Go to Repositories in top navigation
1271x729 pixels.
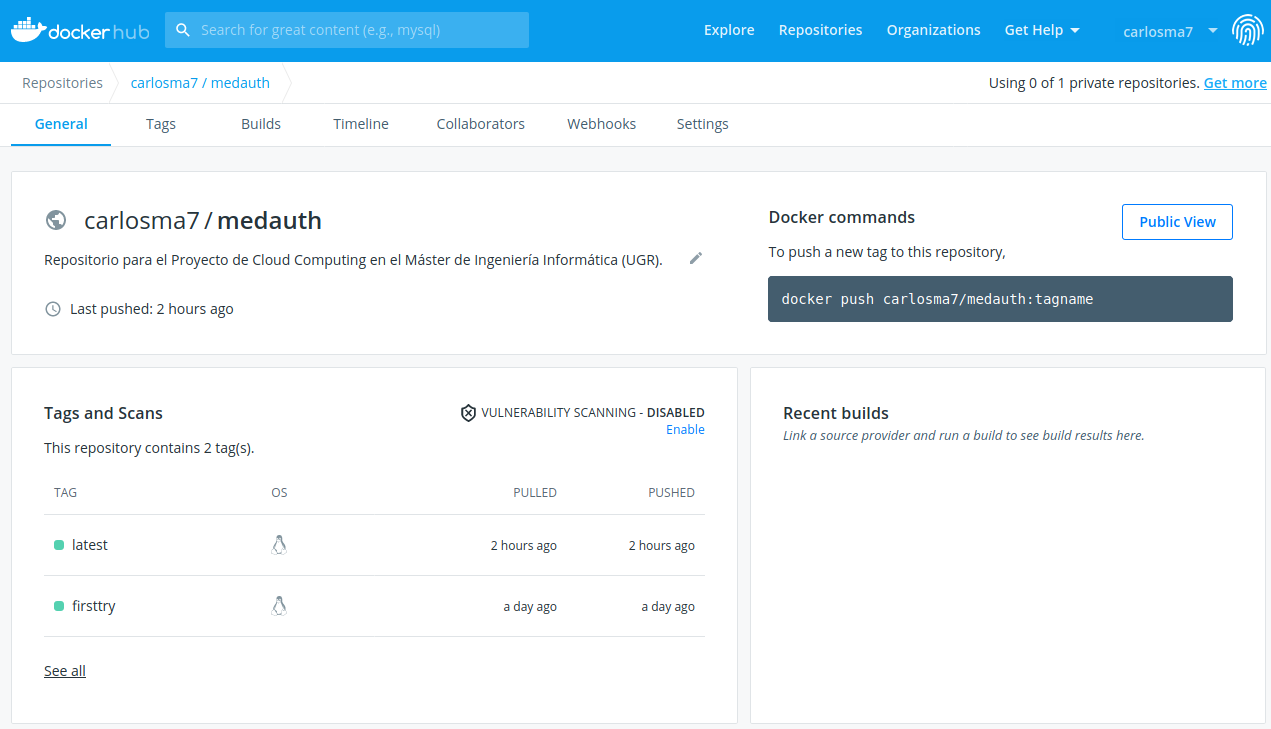pos(820,30)
